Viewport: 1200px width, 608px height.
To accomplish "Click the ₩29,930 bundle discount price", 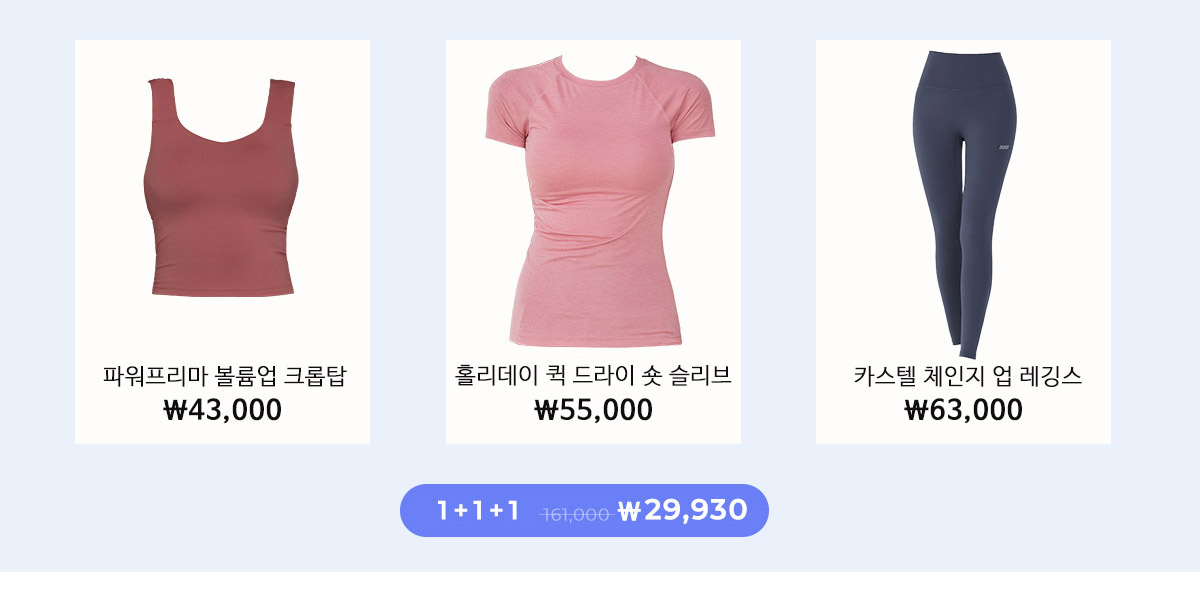I will (x=683, y=511).
